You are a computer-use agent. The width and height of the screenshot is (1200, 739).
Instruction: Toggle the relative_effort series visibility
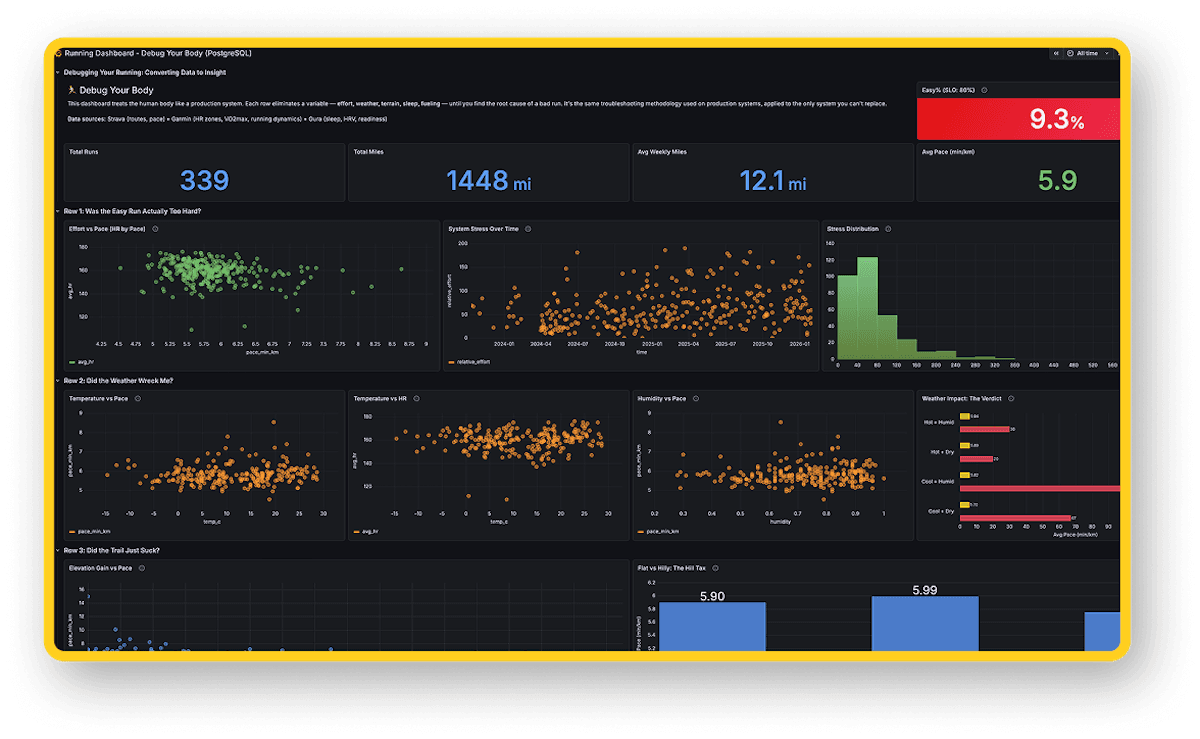tap(474, 363)
